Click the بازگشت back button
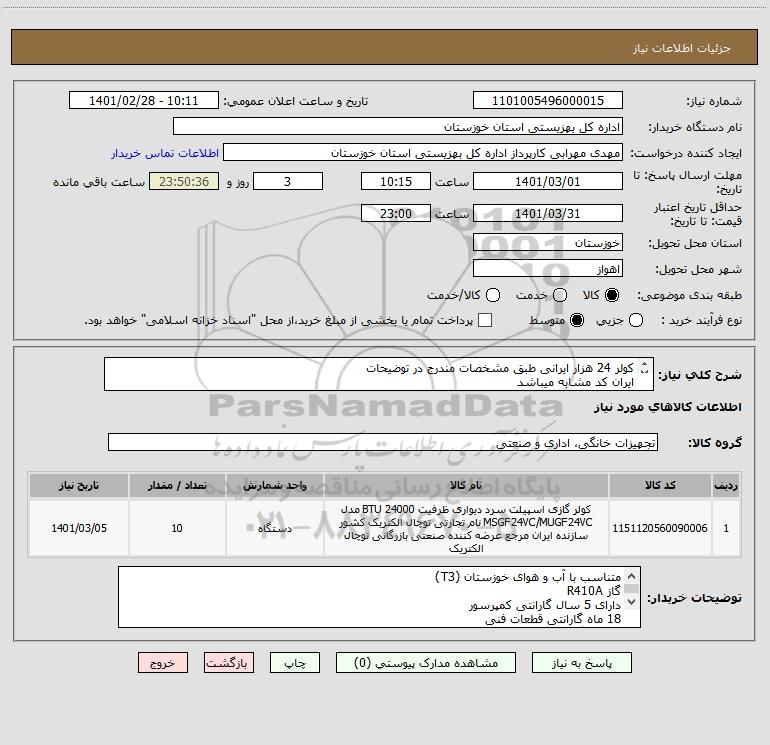The width and height of the screenshot is (770, 745). pyautogui.click(x=229, y=663)
